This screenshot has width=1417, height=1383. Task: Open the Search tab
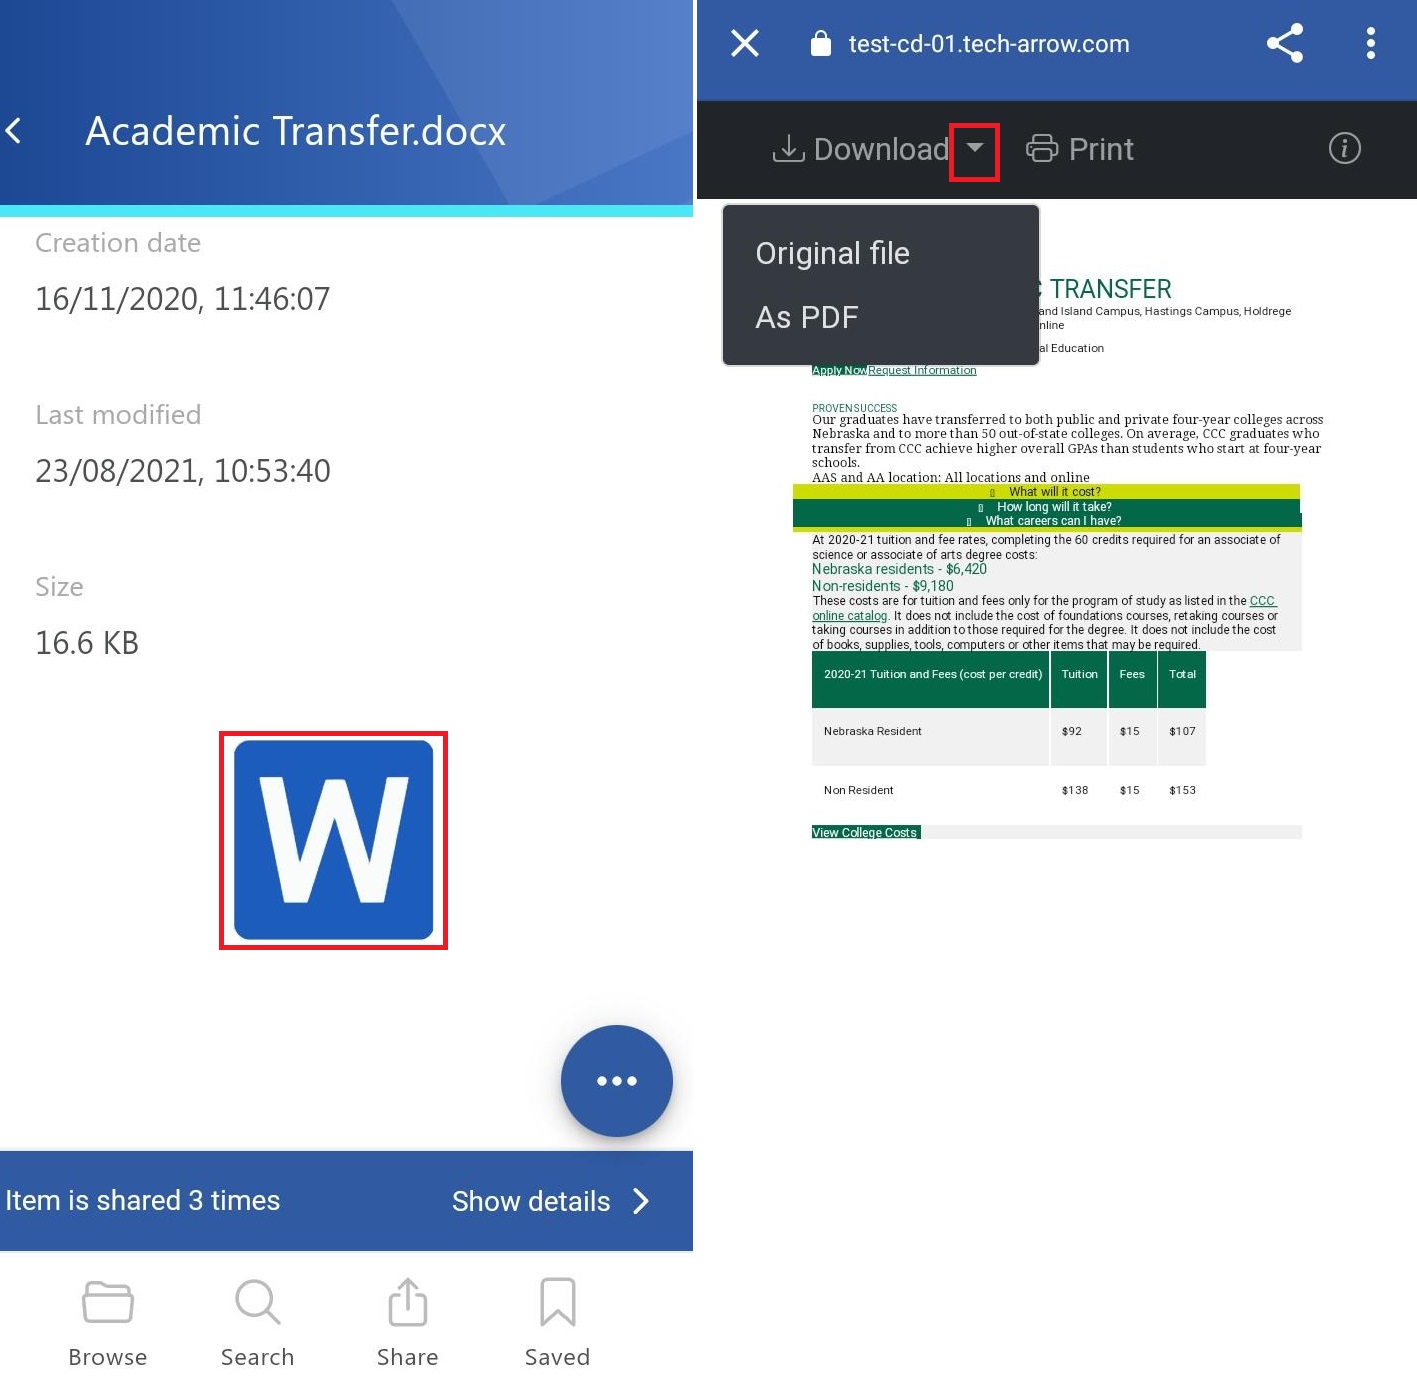[x=257, y=1323]
